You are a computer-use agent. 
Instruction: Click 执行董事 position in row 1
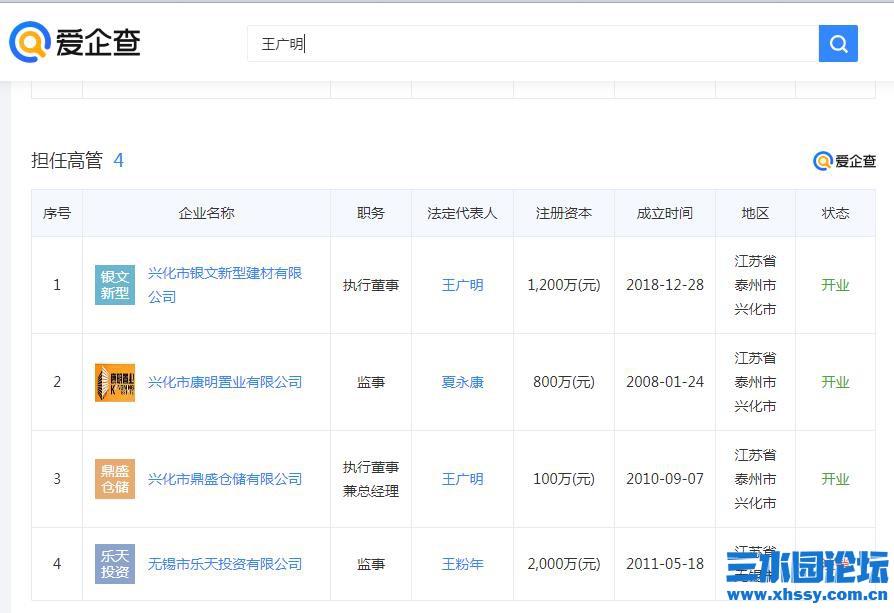tap(371, 285)
